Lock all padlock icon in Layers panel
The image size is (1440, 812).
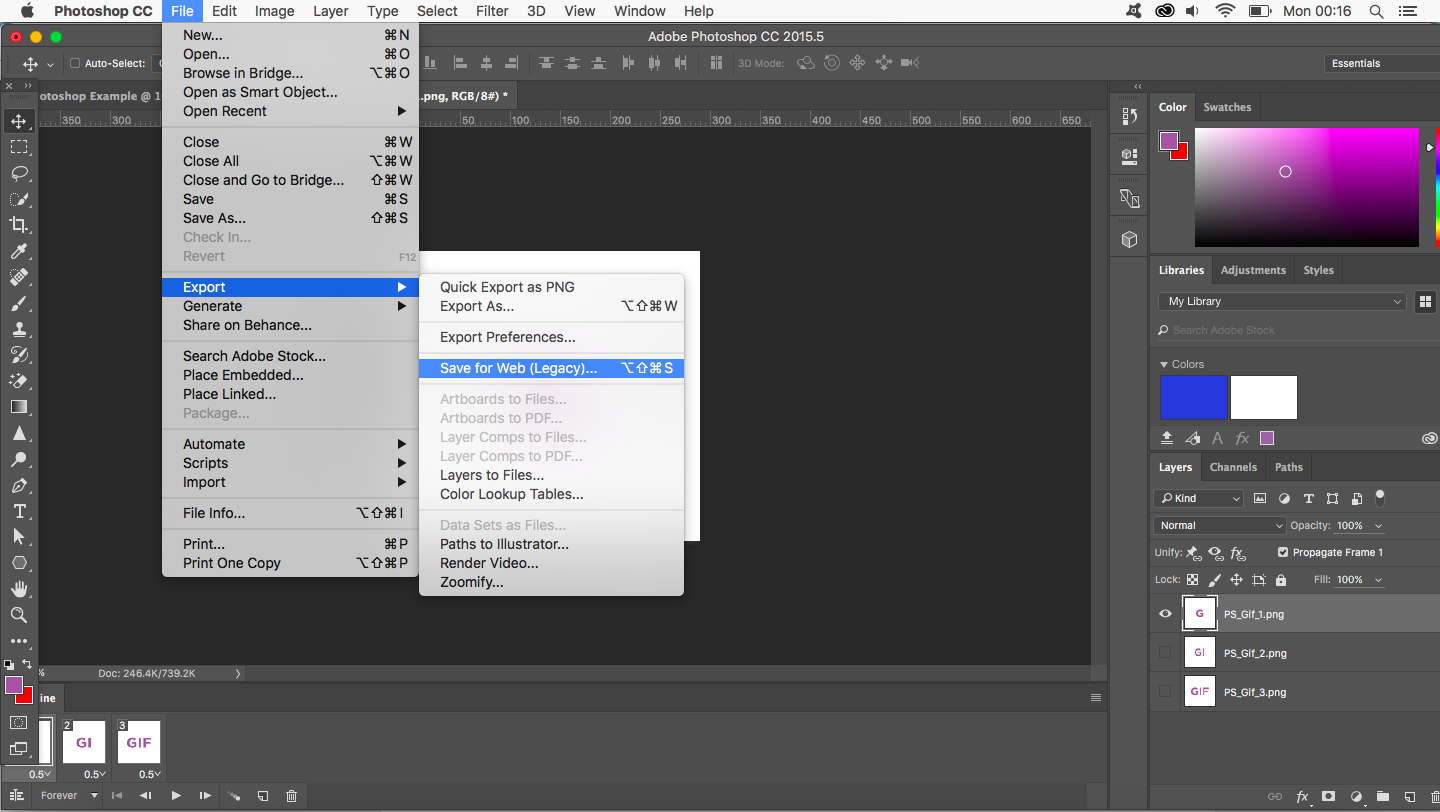(1282, 580)
